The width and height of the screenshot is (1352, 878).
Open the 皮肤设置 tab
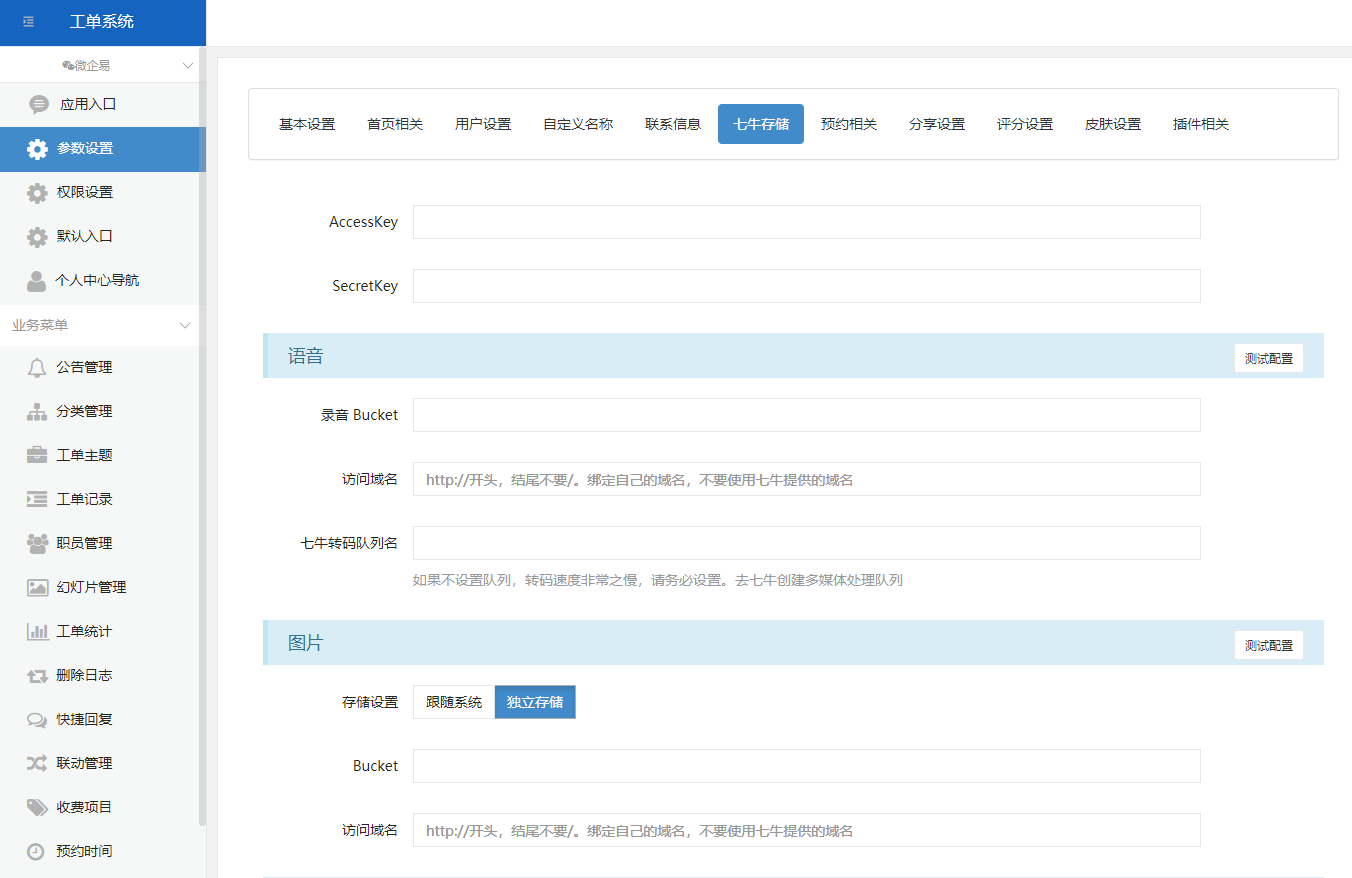pyautogui.click(x=1113, y=124)
